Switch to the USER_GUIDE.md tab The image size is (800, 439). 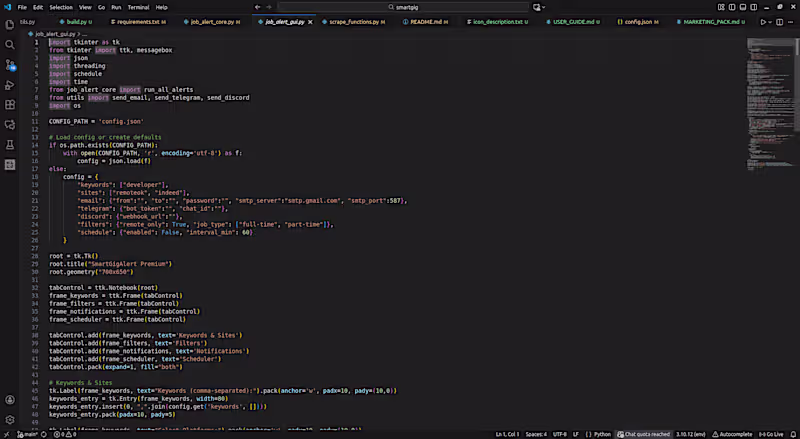pos(573,22)
